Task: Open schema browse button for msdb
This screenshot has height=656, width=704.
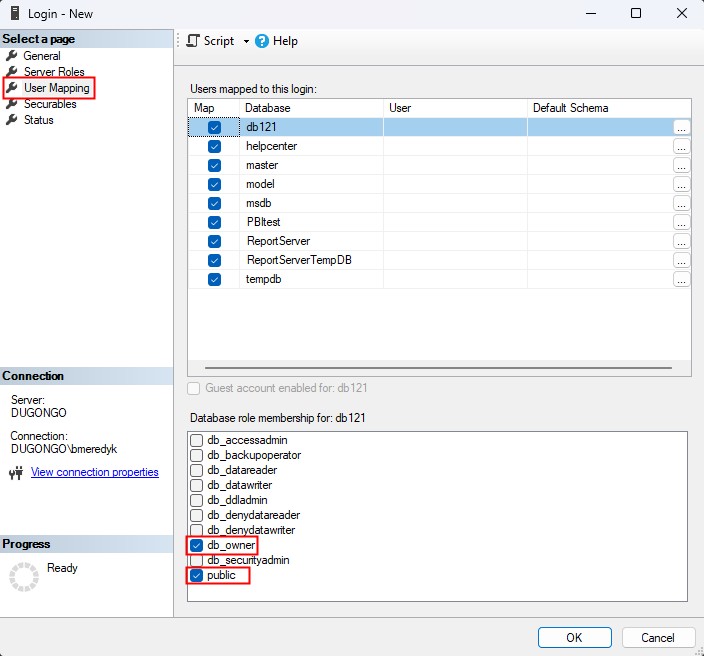Action: tap(681, 203)
